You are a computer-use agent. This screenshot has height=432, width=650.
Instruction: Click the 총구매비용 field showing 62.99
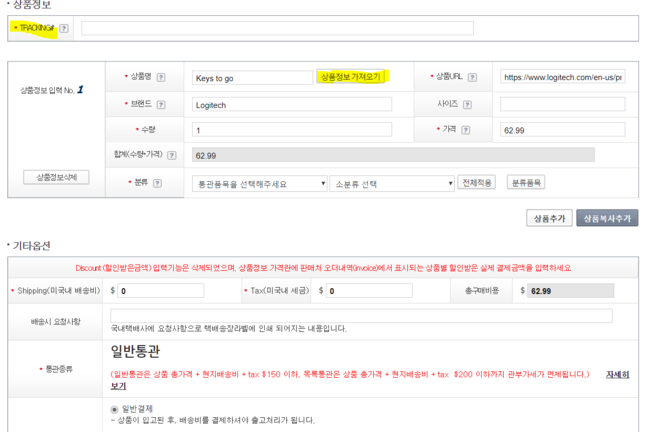570,291
